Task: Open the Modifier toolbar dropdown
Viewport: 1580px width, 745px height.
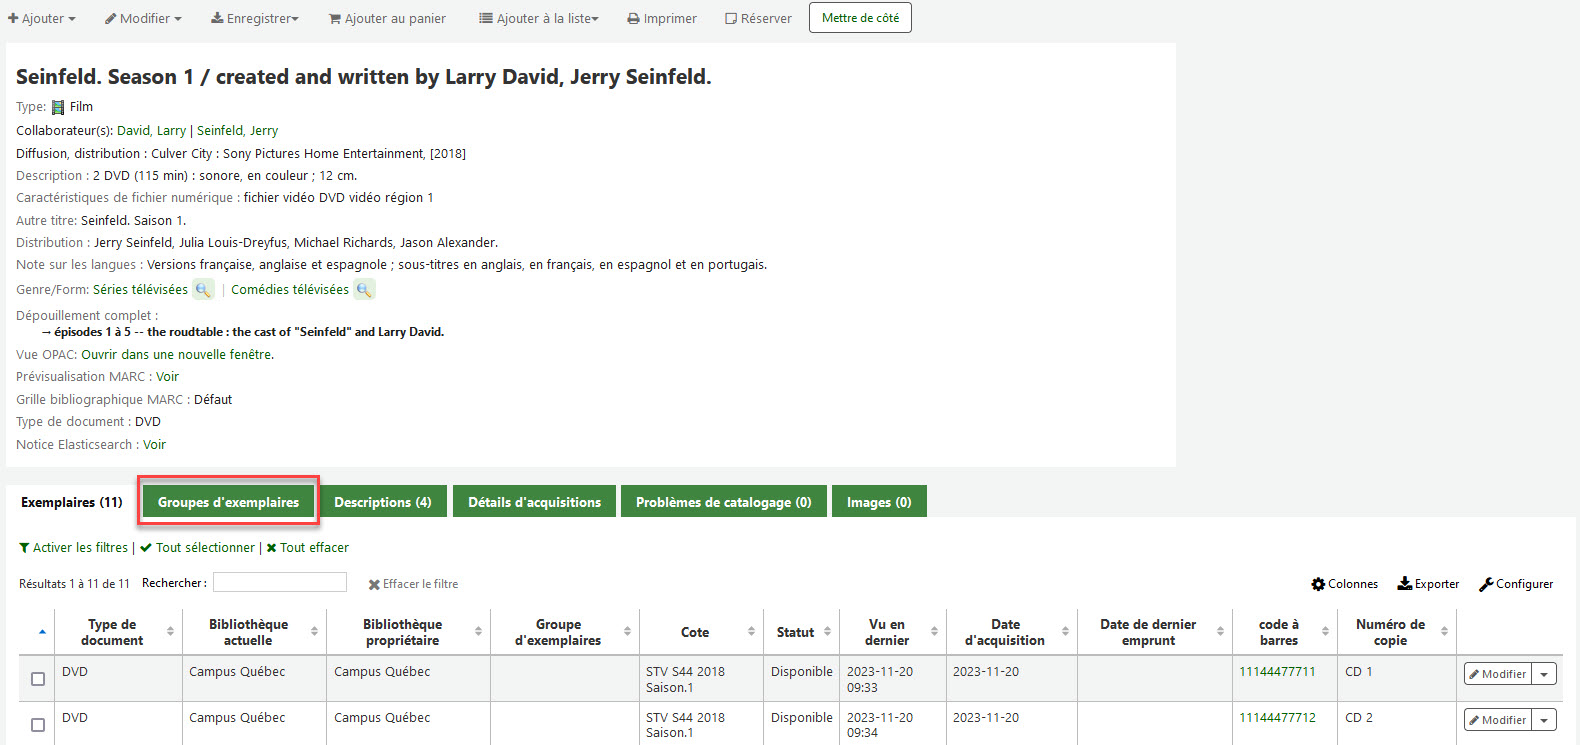Action: [x=143, y=18]
